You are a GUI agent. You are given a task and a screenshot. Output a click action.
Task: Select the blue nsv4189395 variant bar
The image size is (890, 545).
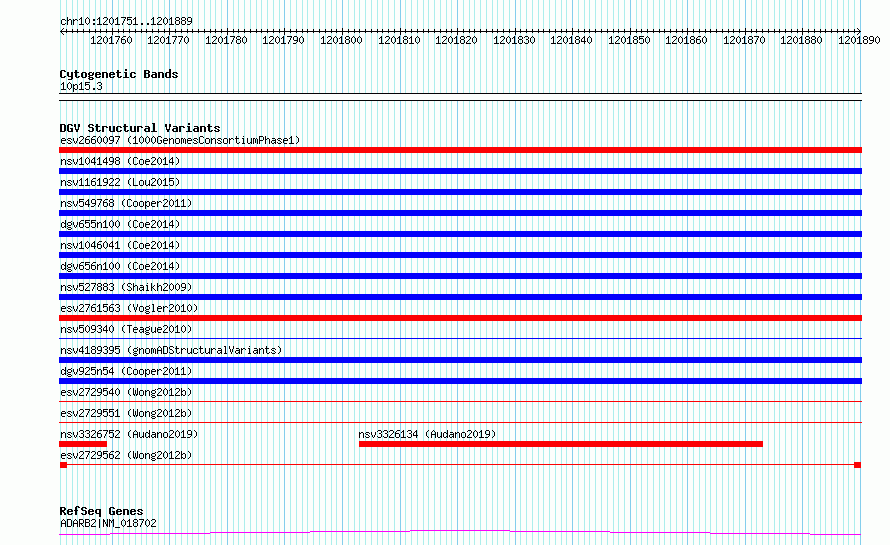(x=460, y=360)
